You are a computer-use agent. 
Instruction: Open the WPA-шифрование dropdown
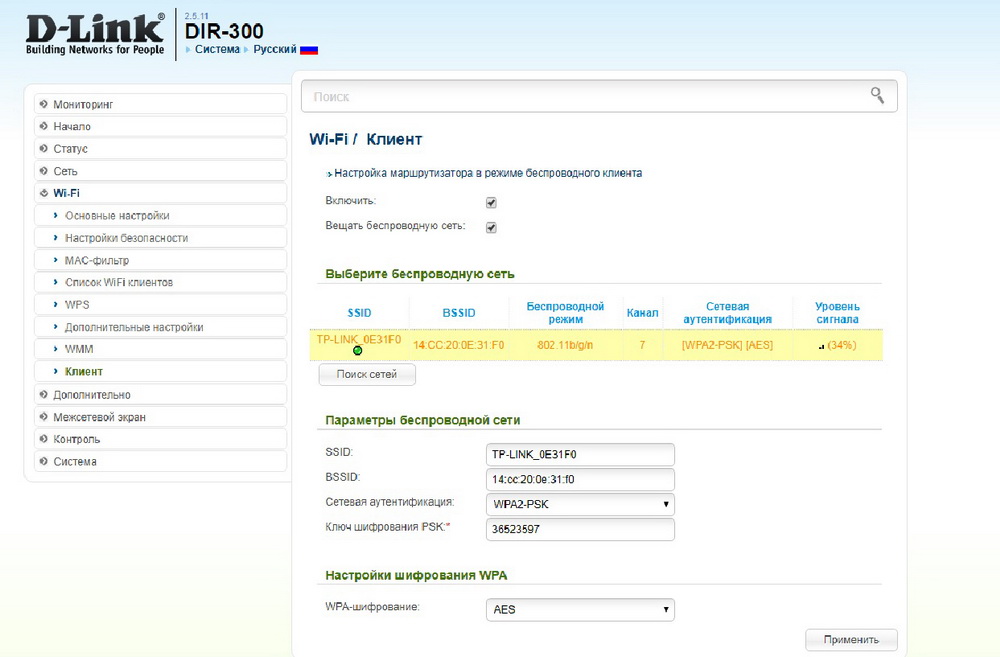point(580,609)
